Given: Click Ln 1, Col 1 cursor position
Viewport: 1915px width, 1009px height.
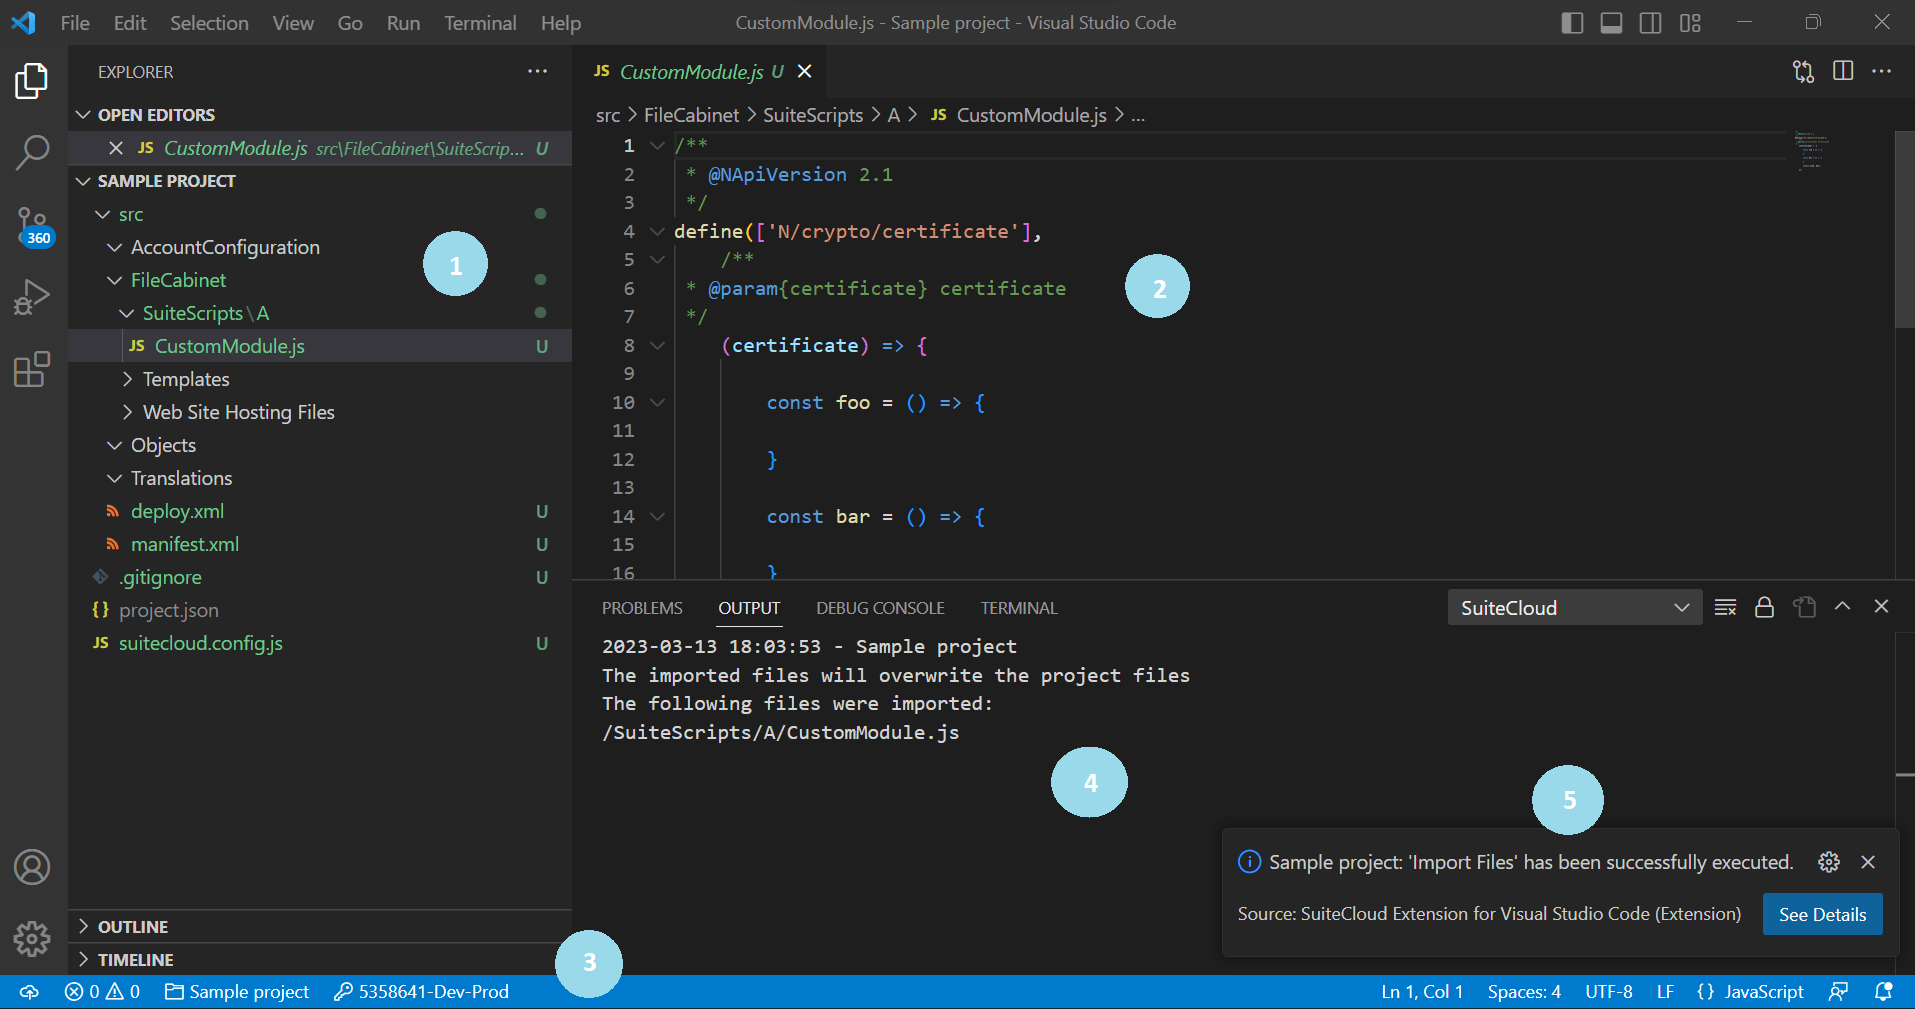Looking at the screenshot, I should (1422, 992).
